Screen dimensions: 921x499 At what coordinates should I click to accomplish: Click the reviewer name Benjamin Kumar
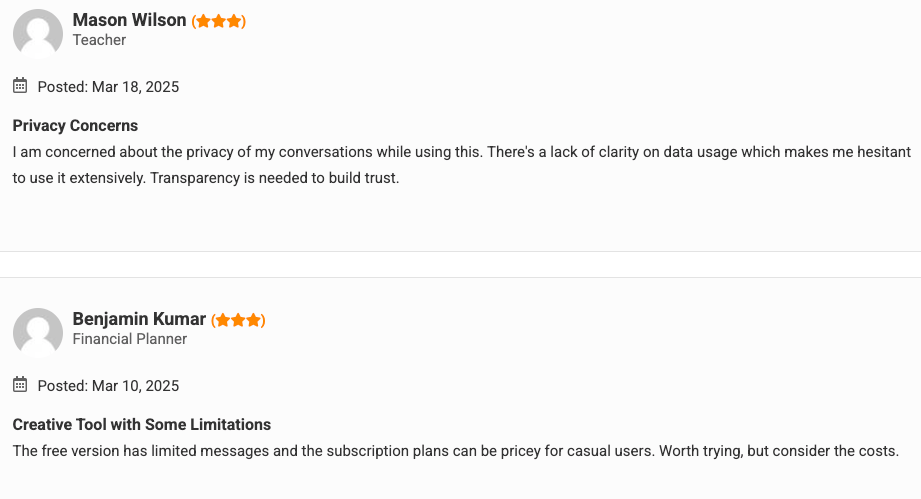[139, 319]
